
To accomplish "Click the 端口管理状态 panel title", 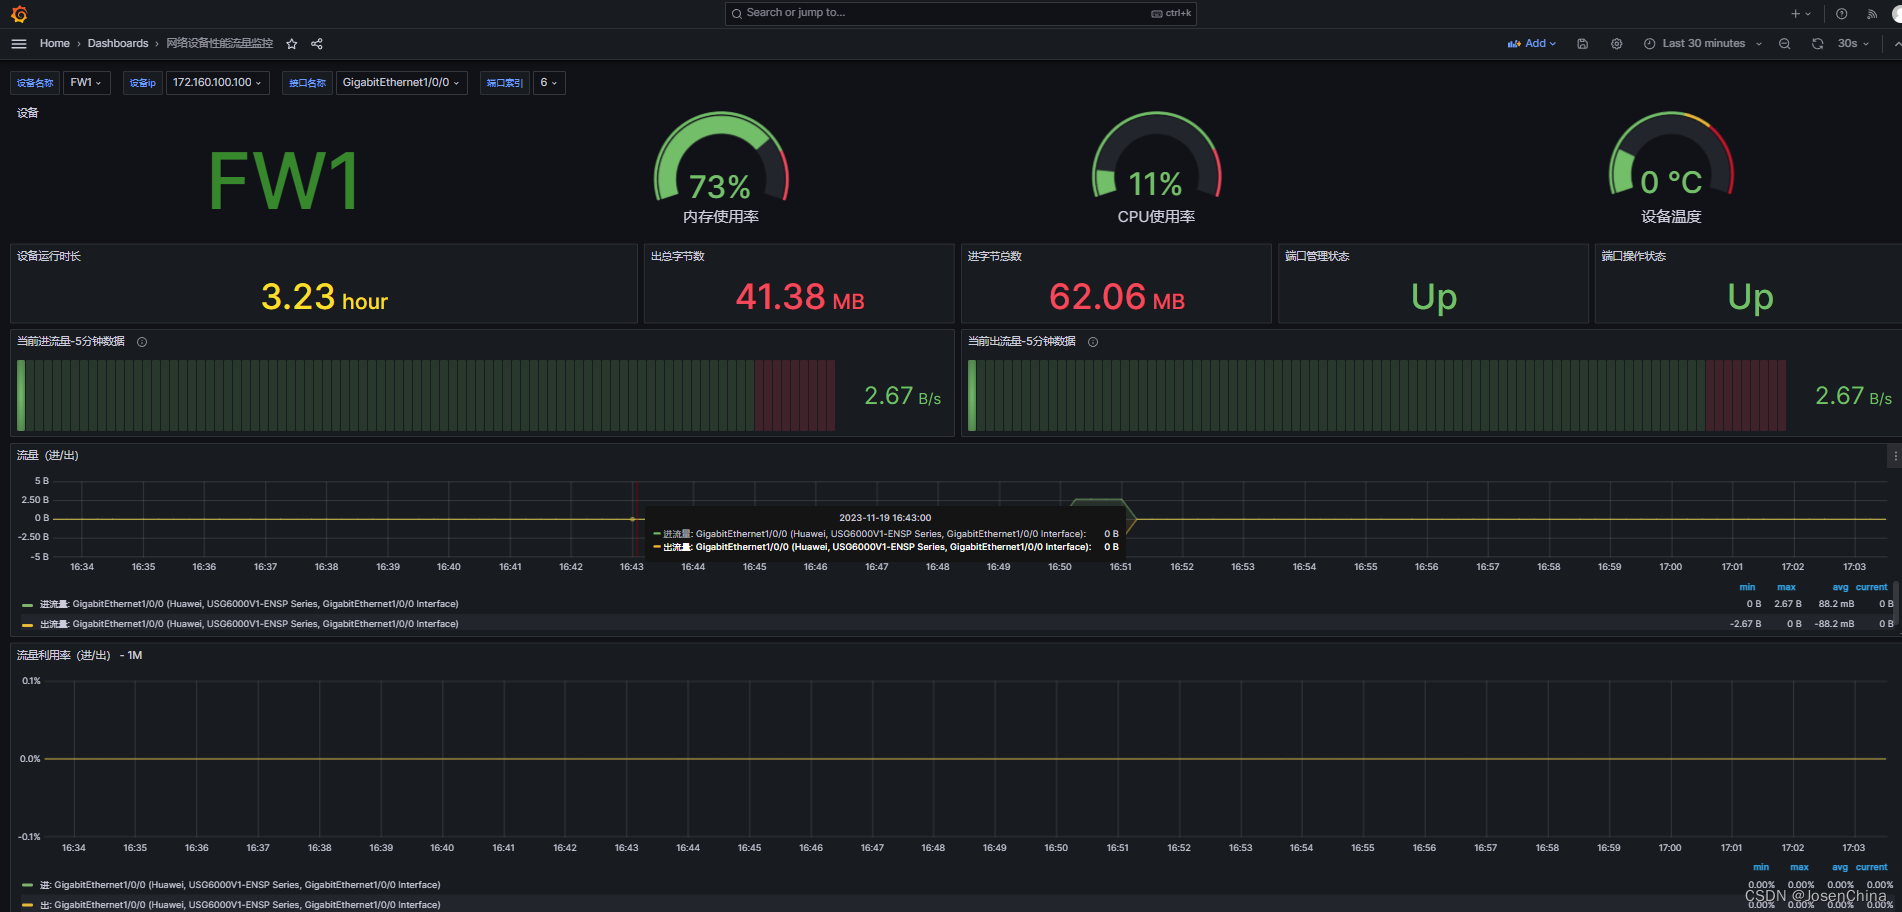I will (x=1317, y=256).
